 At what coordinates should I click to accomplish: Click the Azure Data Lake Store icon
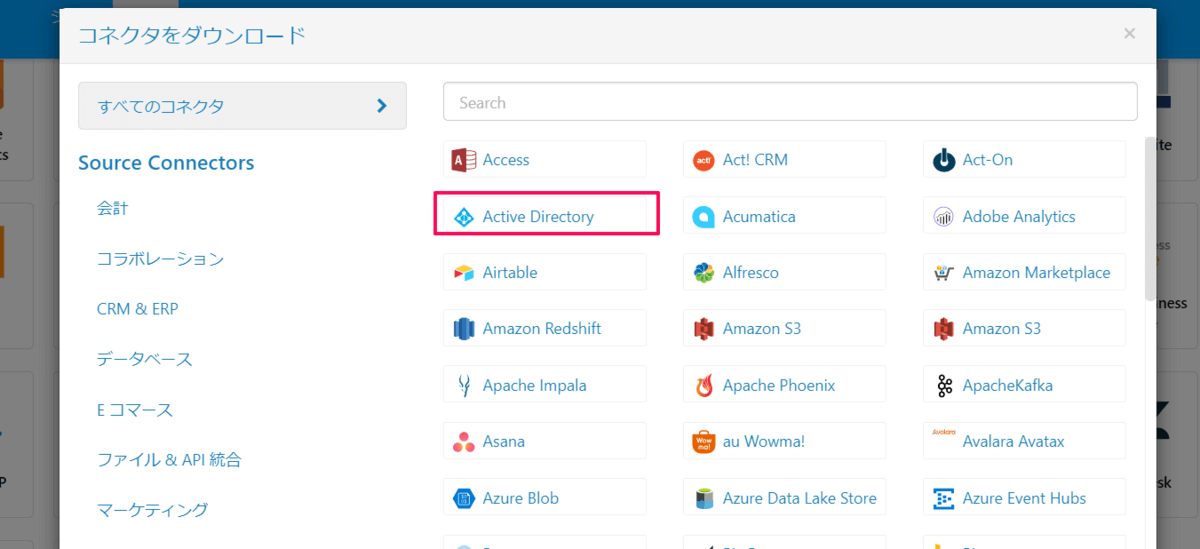(704, 498)
